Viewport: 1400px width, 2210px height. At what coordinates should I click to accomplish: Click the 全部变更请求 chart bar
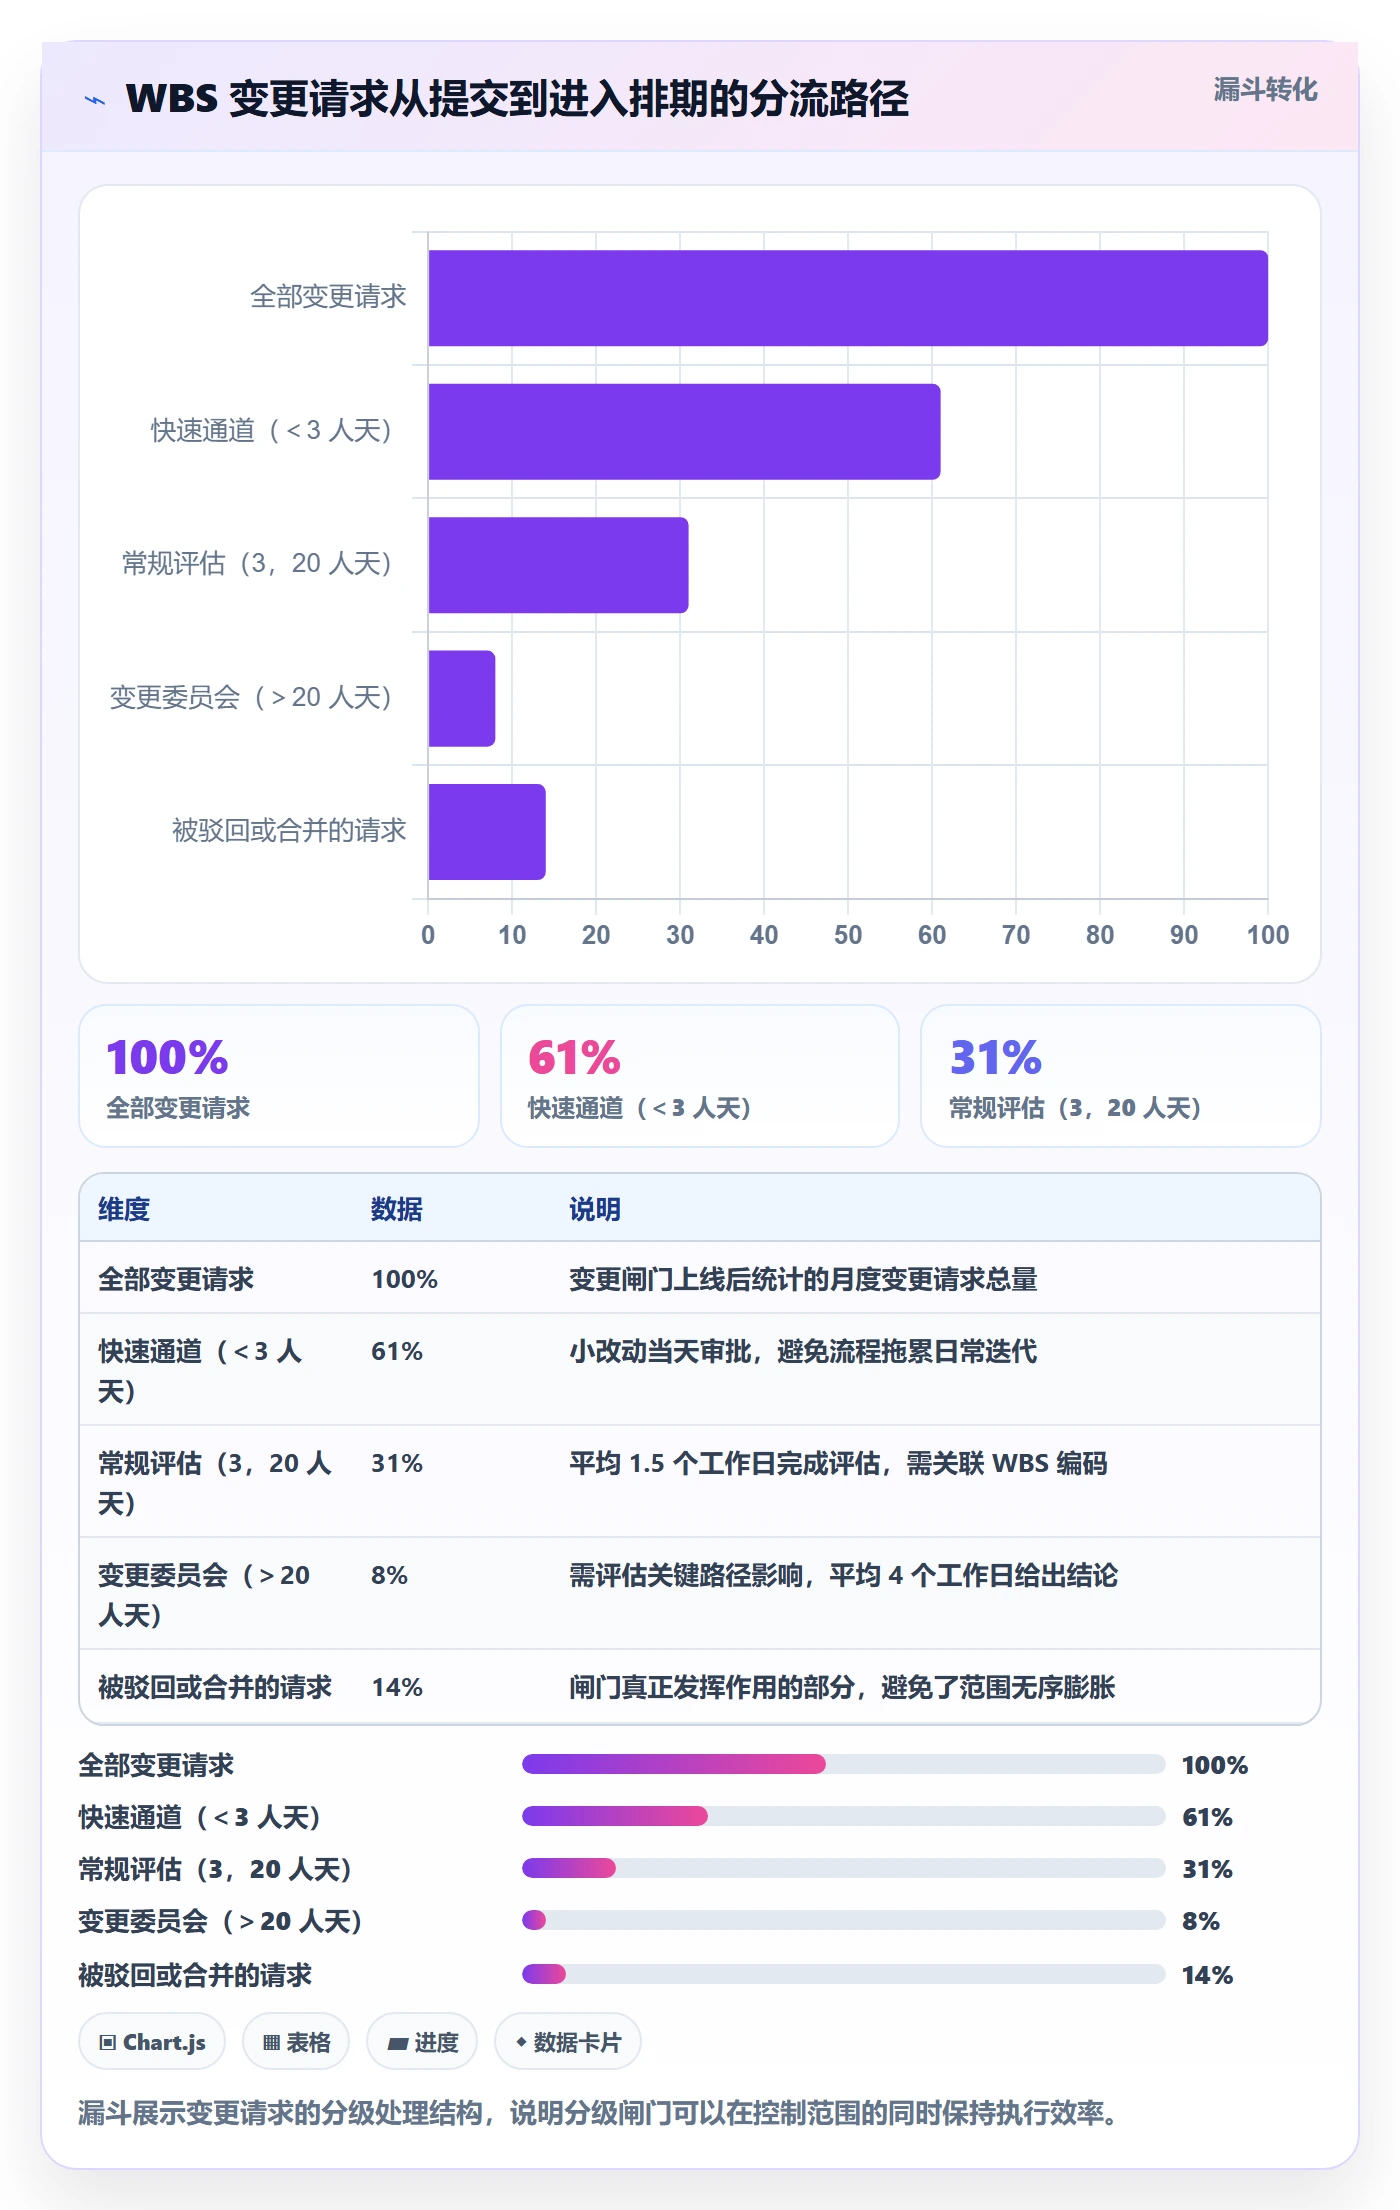pyautogui.click(x=848, y=298)
